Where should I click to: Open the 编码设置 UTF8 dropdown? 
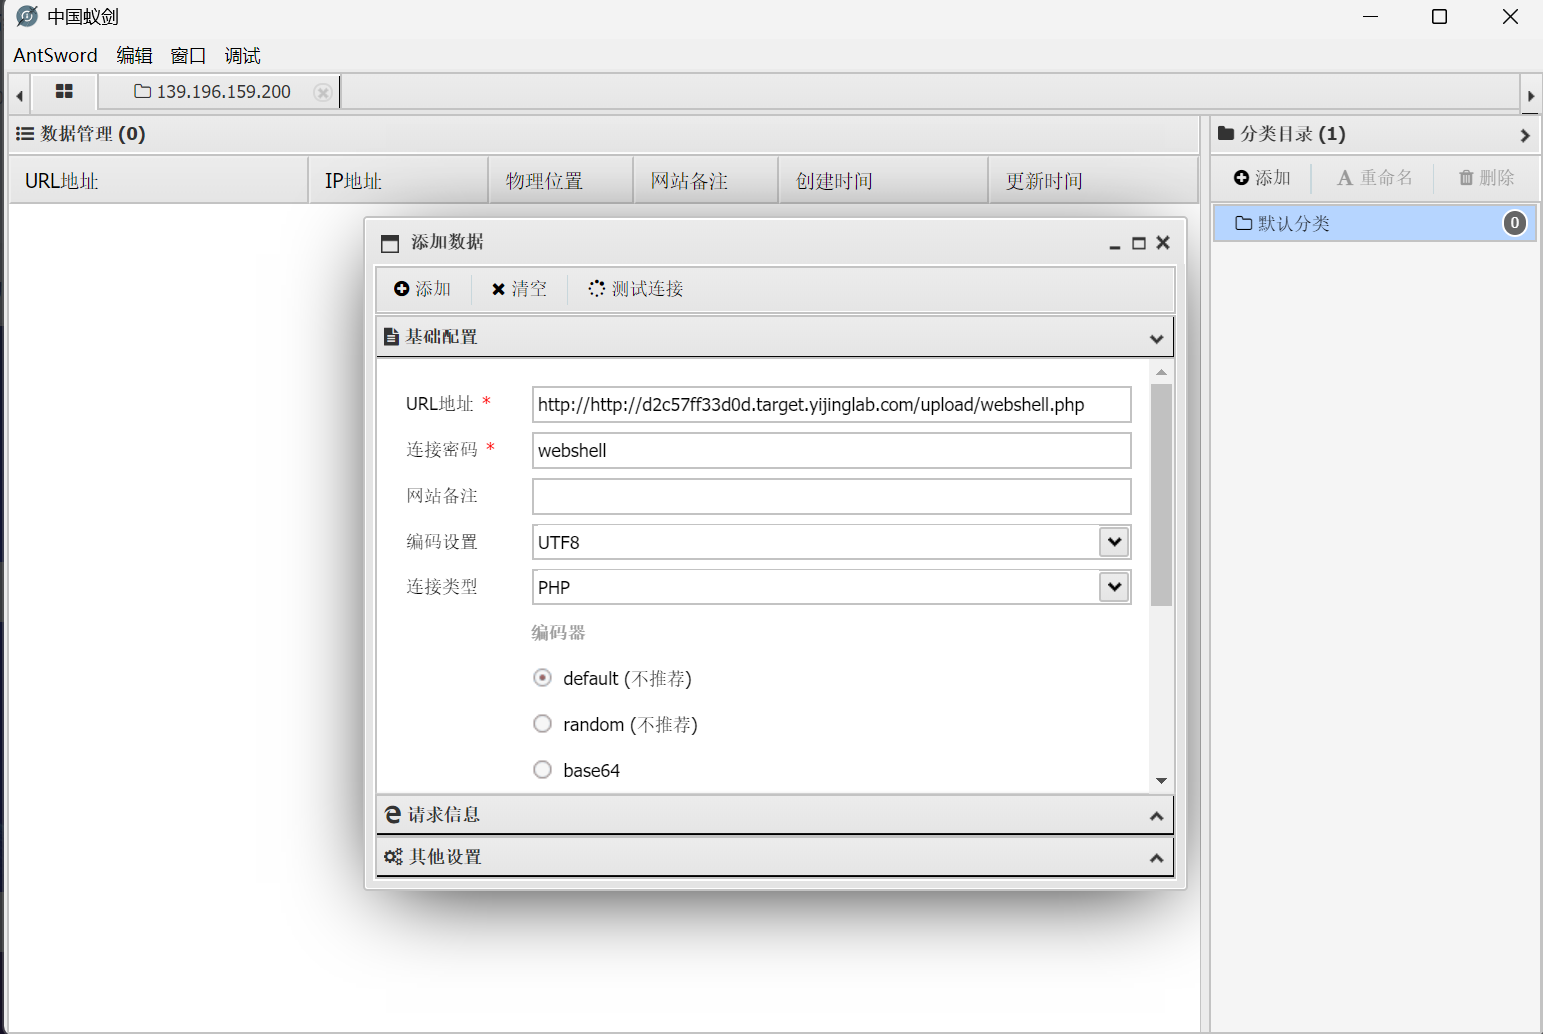coord(1114,542)
